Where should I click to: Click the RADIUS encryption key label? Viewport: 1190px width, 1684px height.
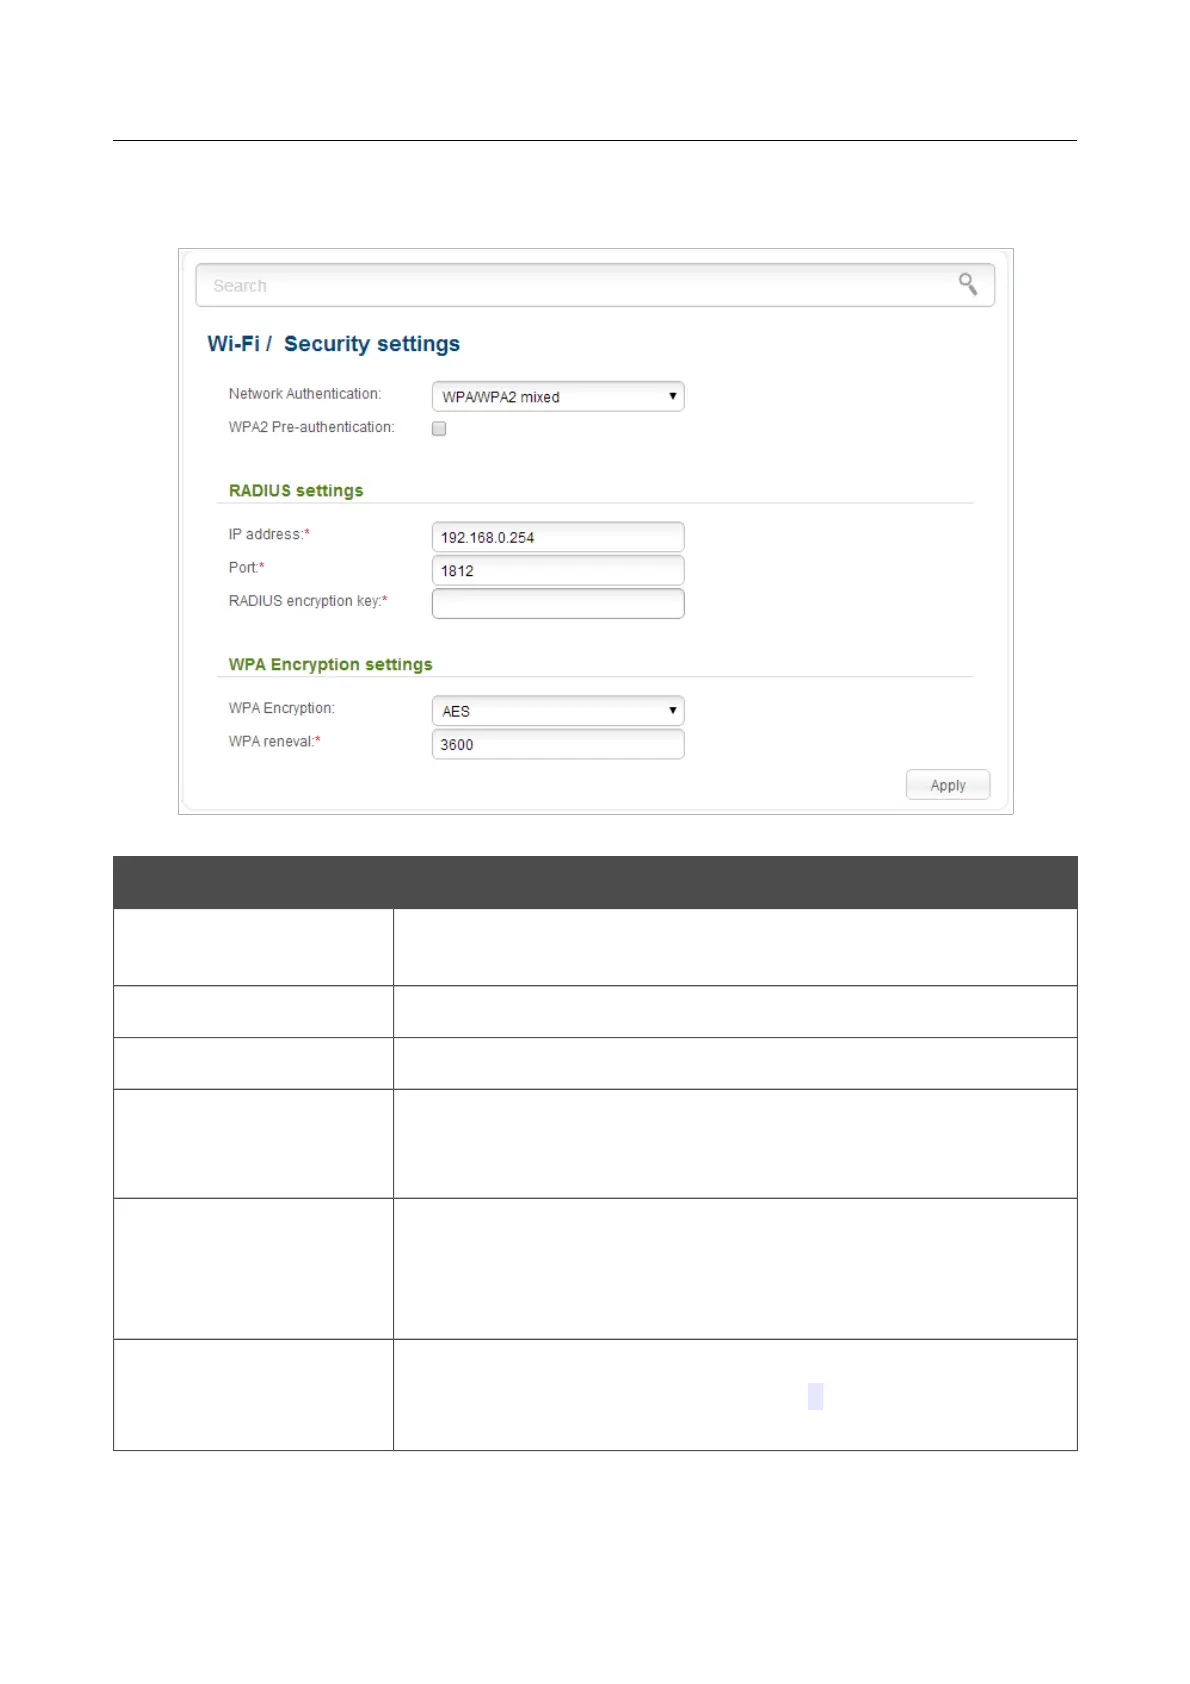point(308,601)
